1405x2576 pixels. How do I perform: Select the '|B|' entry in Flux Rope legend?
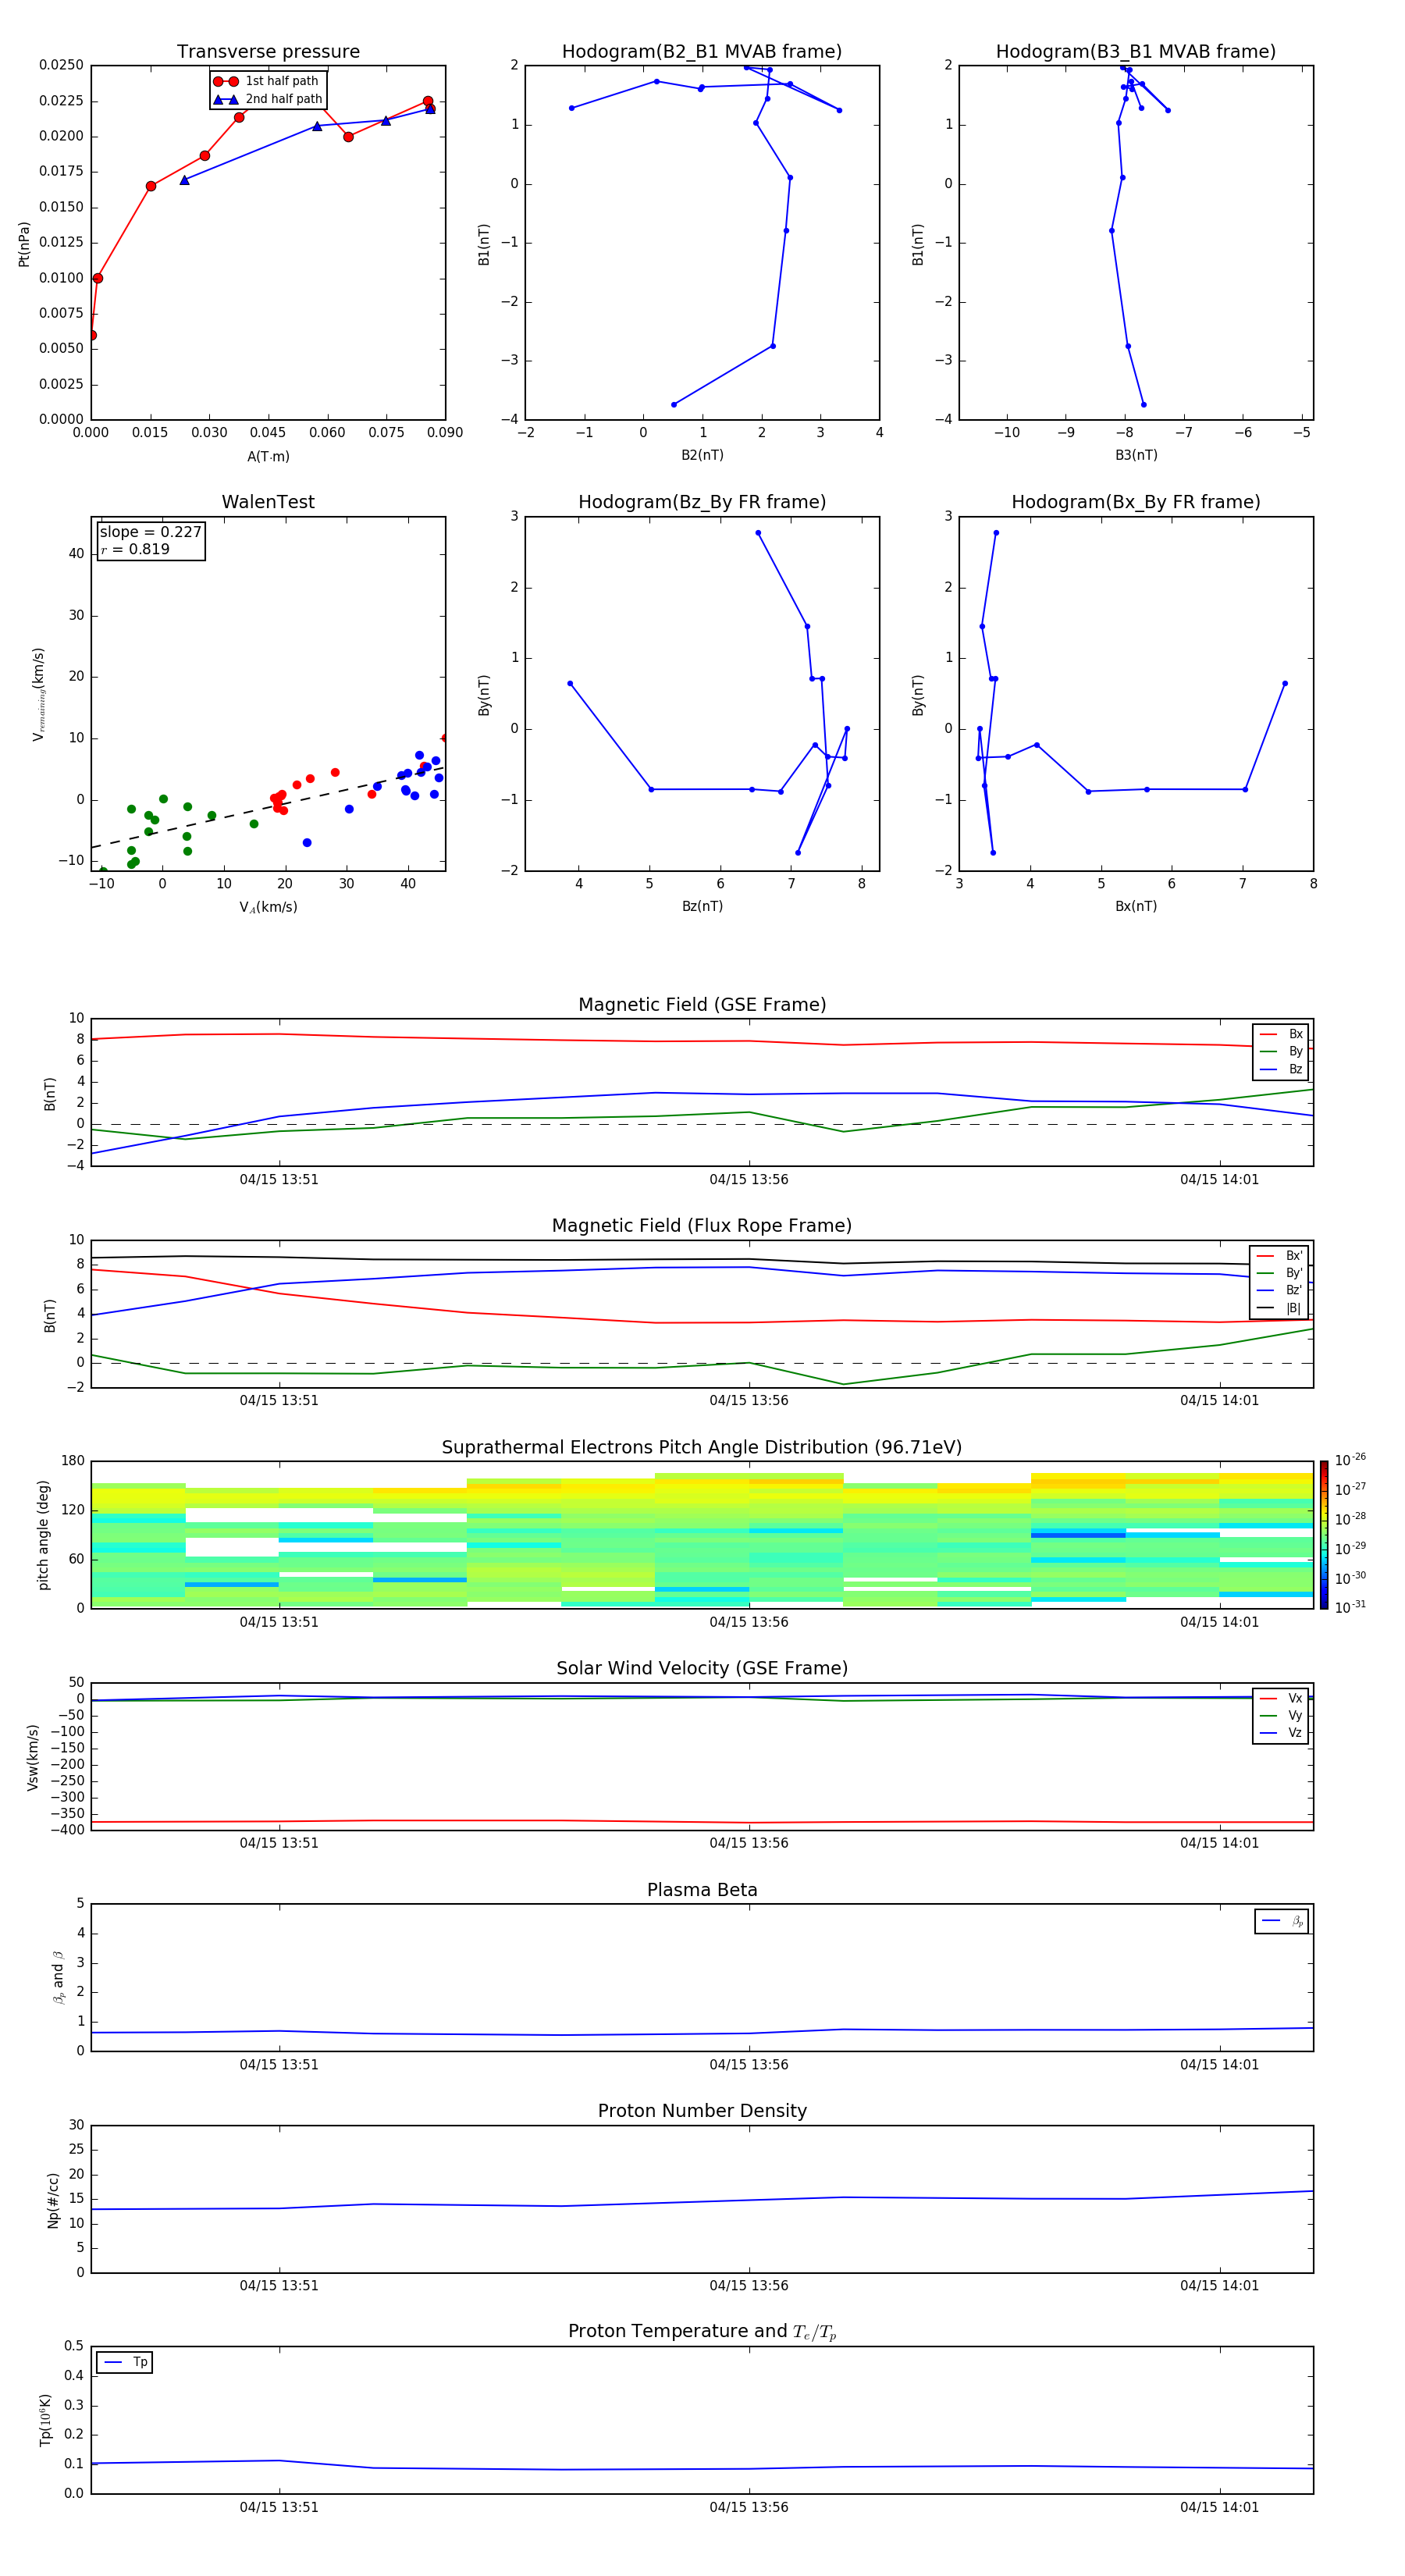coord(1280,1308)
